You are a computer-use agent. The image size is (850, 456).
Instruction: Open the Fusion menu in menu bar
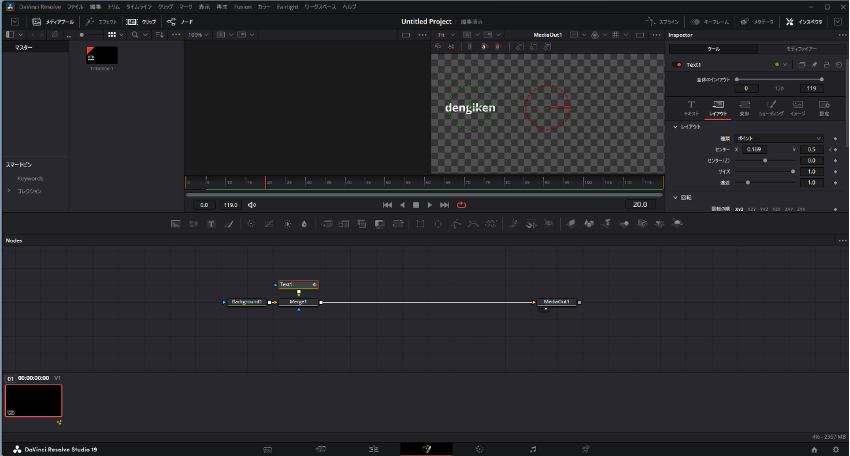click(x=243, y=7)
